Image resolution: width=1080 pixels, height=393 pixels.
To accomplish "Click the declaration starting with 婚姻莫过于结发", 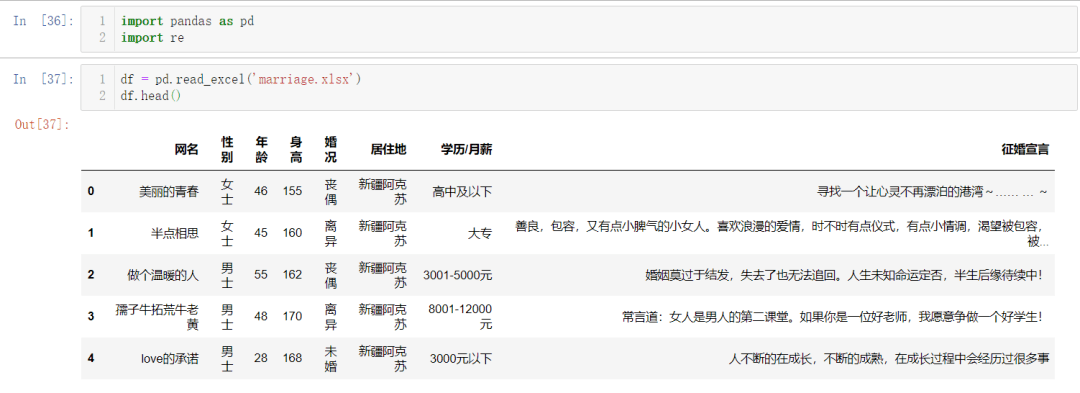I will (x=844, y=275).
